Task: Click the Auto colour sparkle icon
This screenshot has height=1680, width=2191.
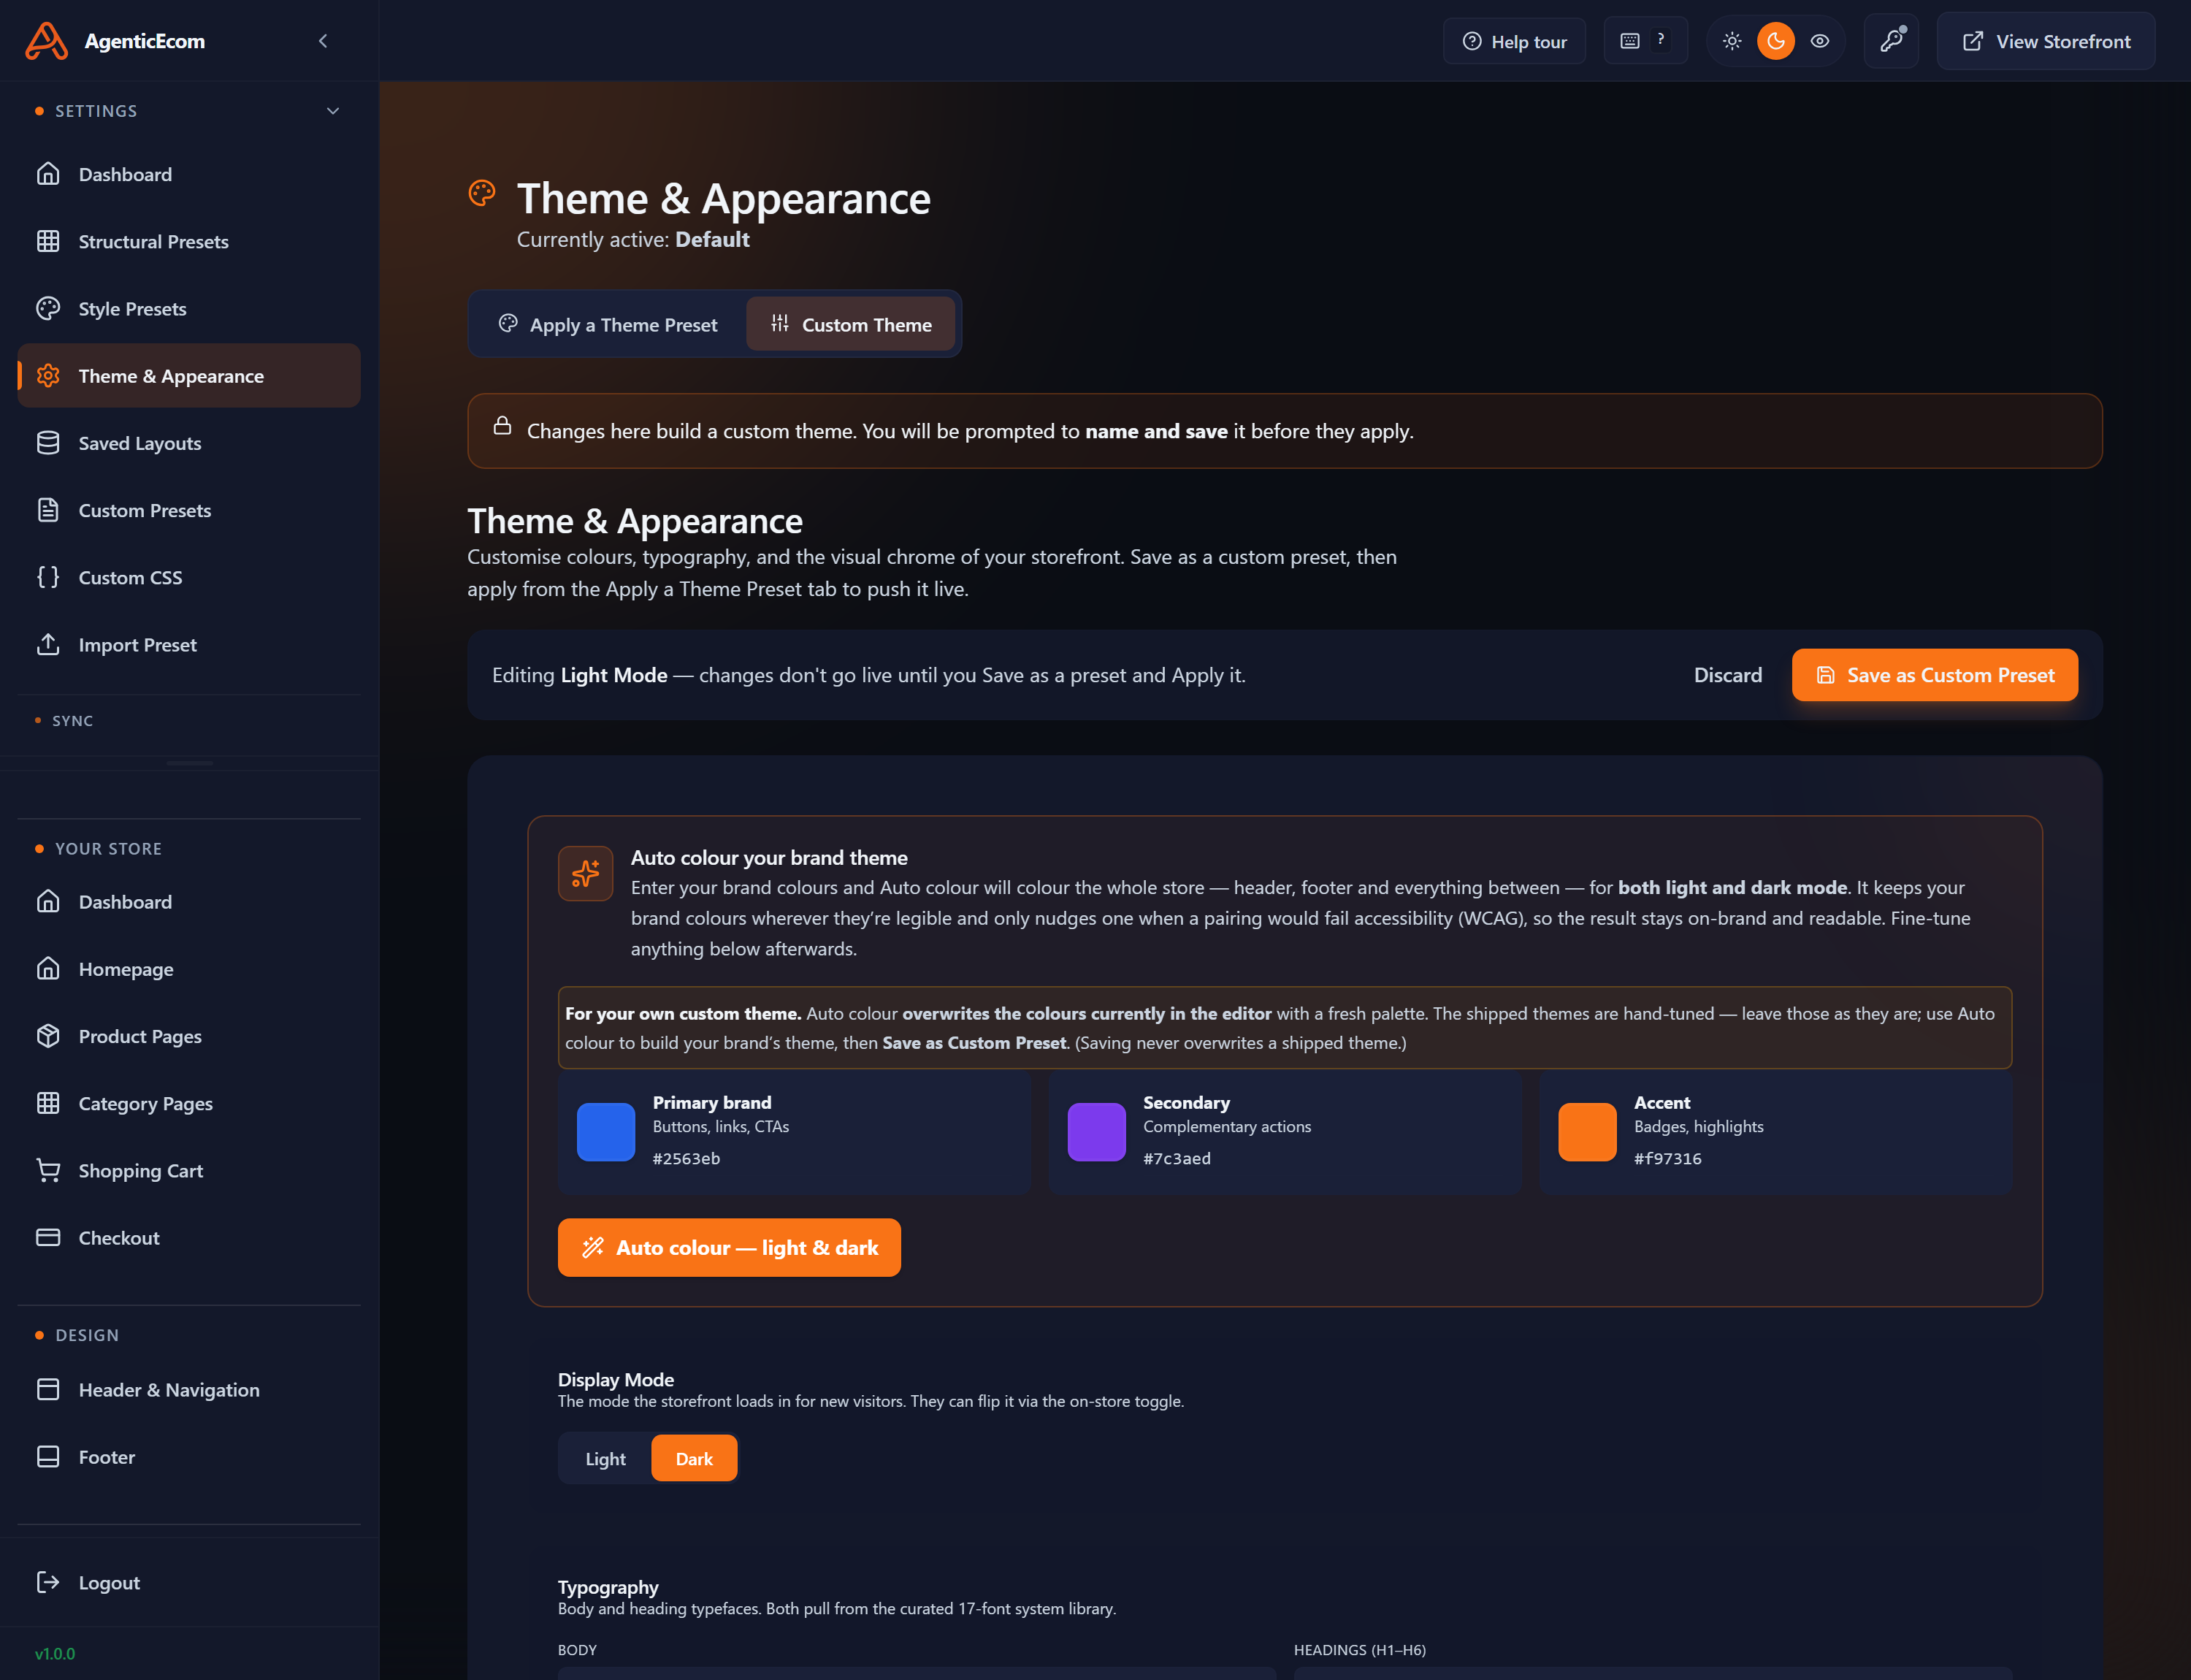Action: [585, 873]
